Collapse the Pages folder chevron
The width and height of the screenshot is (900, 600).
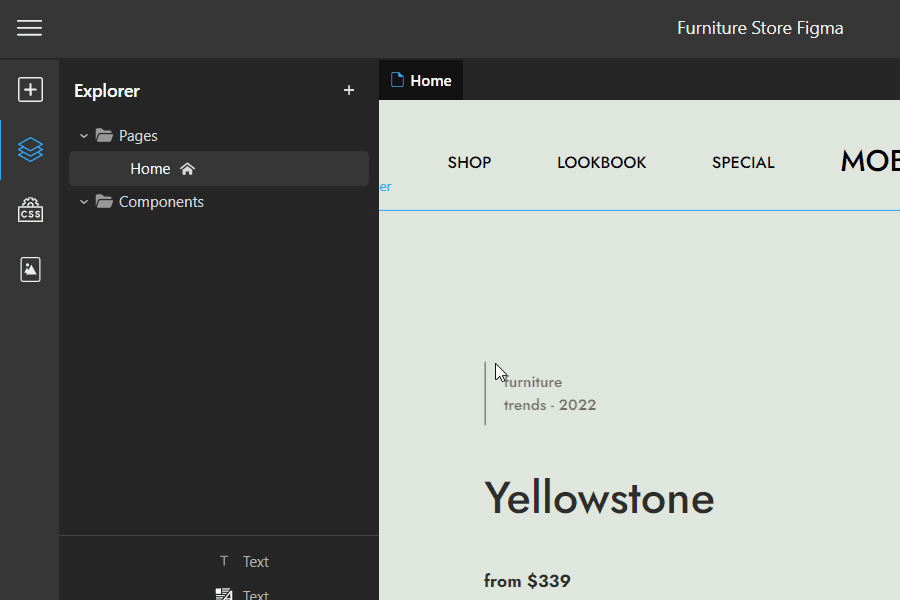[x=84, y=136]
